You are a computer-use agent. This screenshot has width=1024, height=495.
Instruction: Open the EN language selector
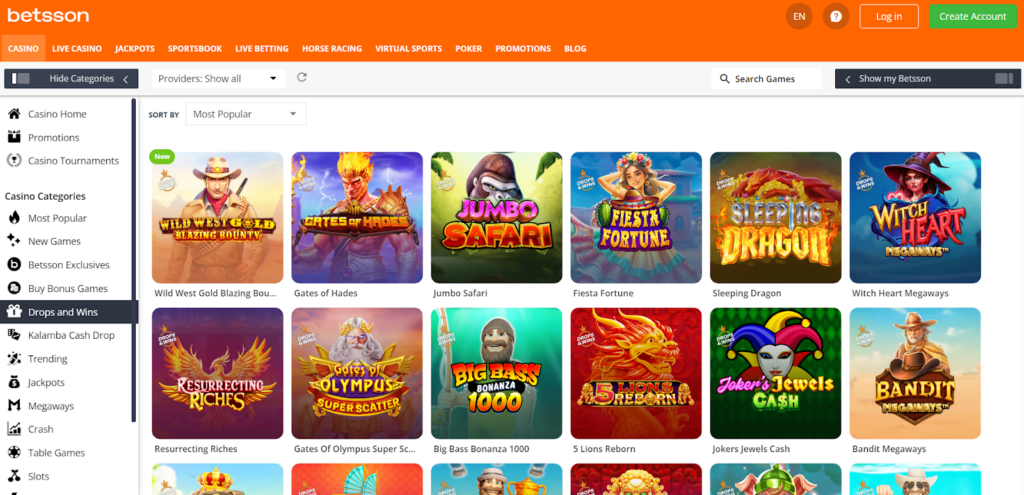[799, 16]
